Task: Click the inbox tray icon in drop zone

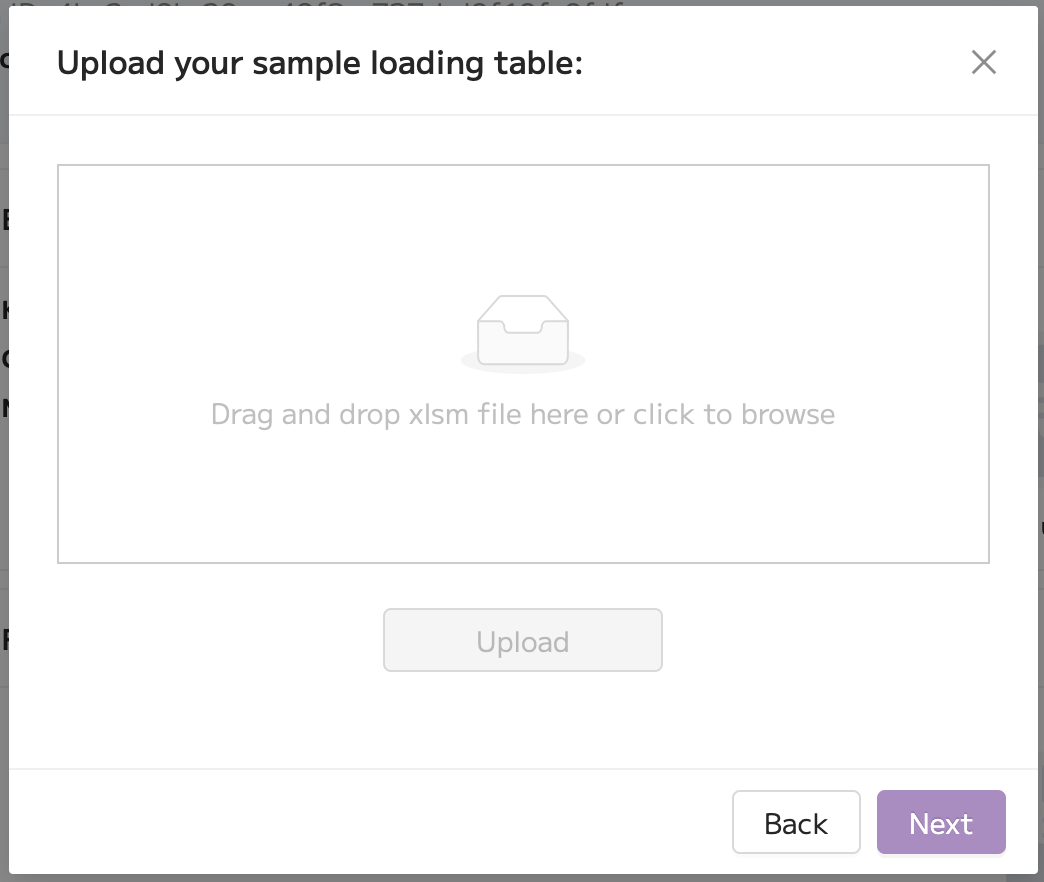Action: (x=523, y=331)
